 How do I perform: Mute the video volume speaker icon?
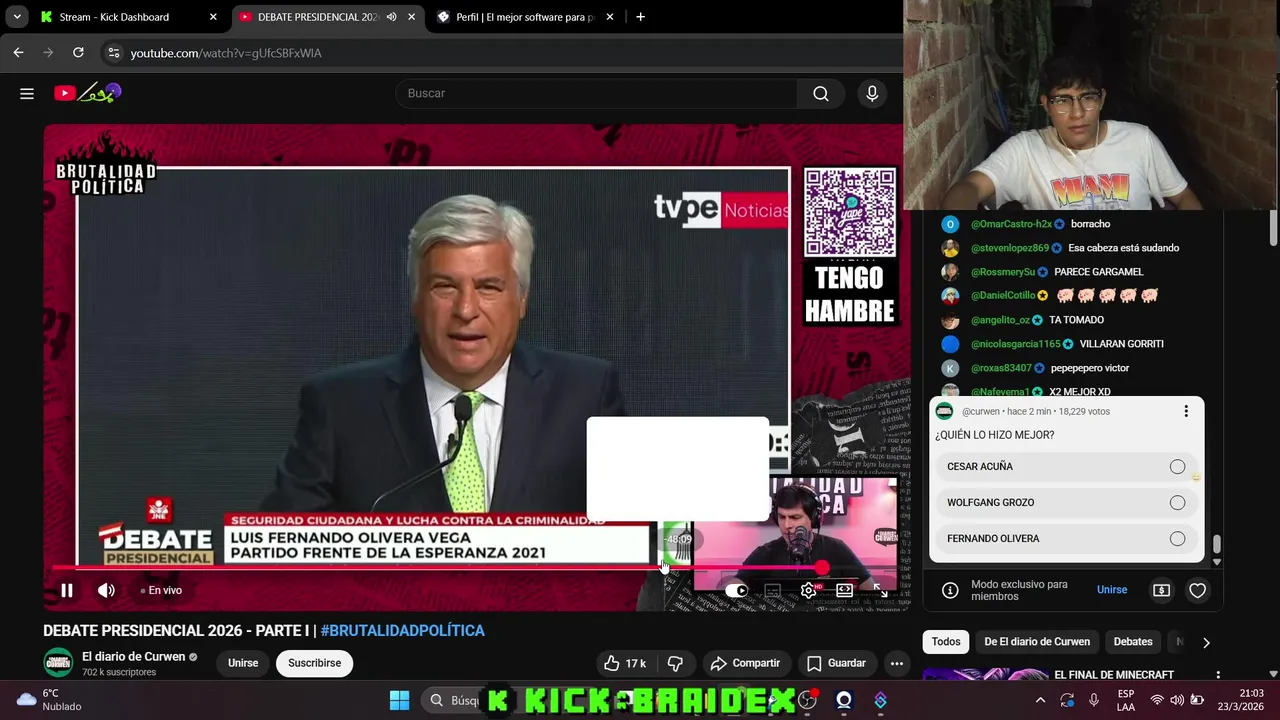(x=106, y=590)
